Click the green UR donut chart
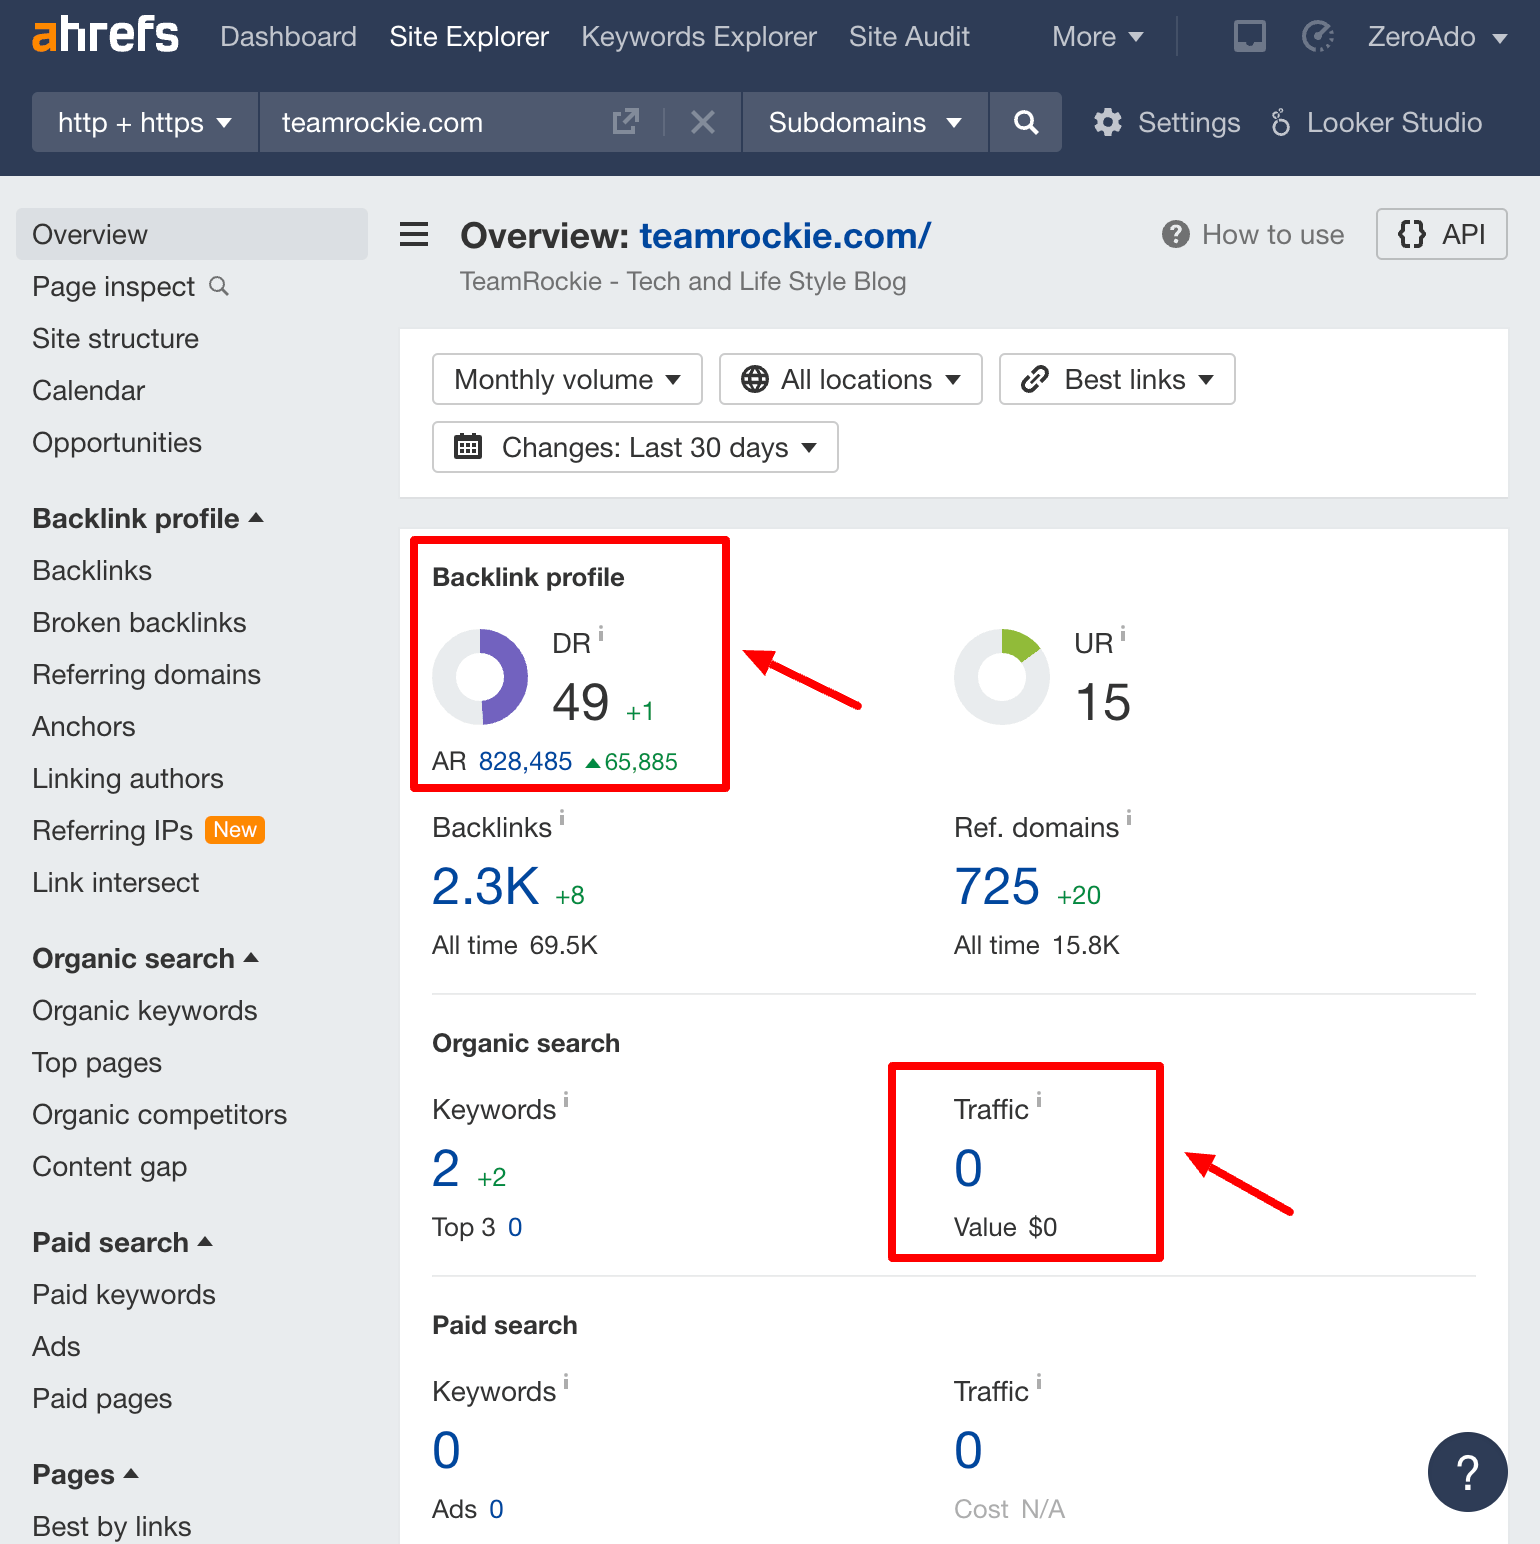 coord(1002,677)
